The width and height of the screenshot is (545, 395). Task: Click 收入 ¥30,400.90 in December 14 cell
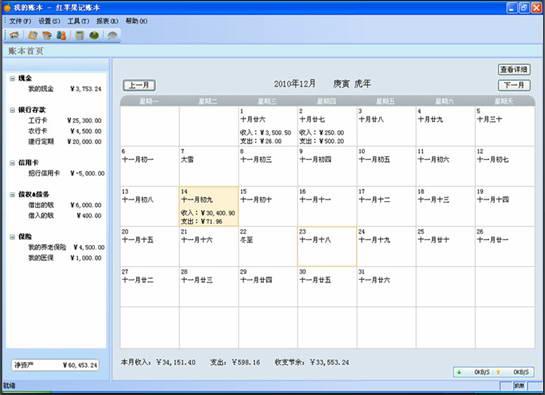208,213
